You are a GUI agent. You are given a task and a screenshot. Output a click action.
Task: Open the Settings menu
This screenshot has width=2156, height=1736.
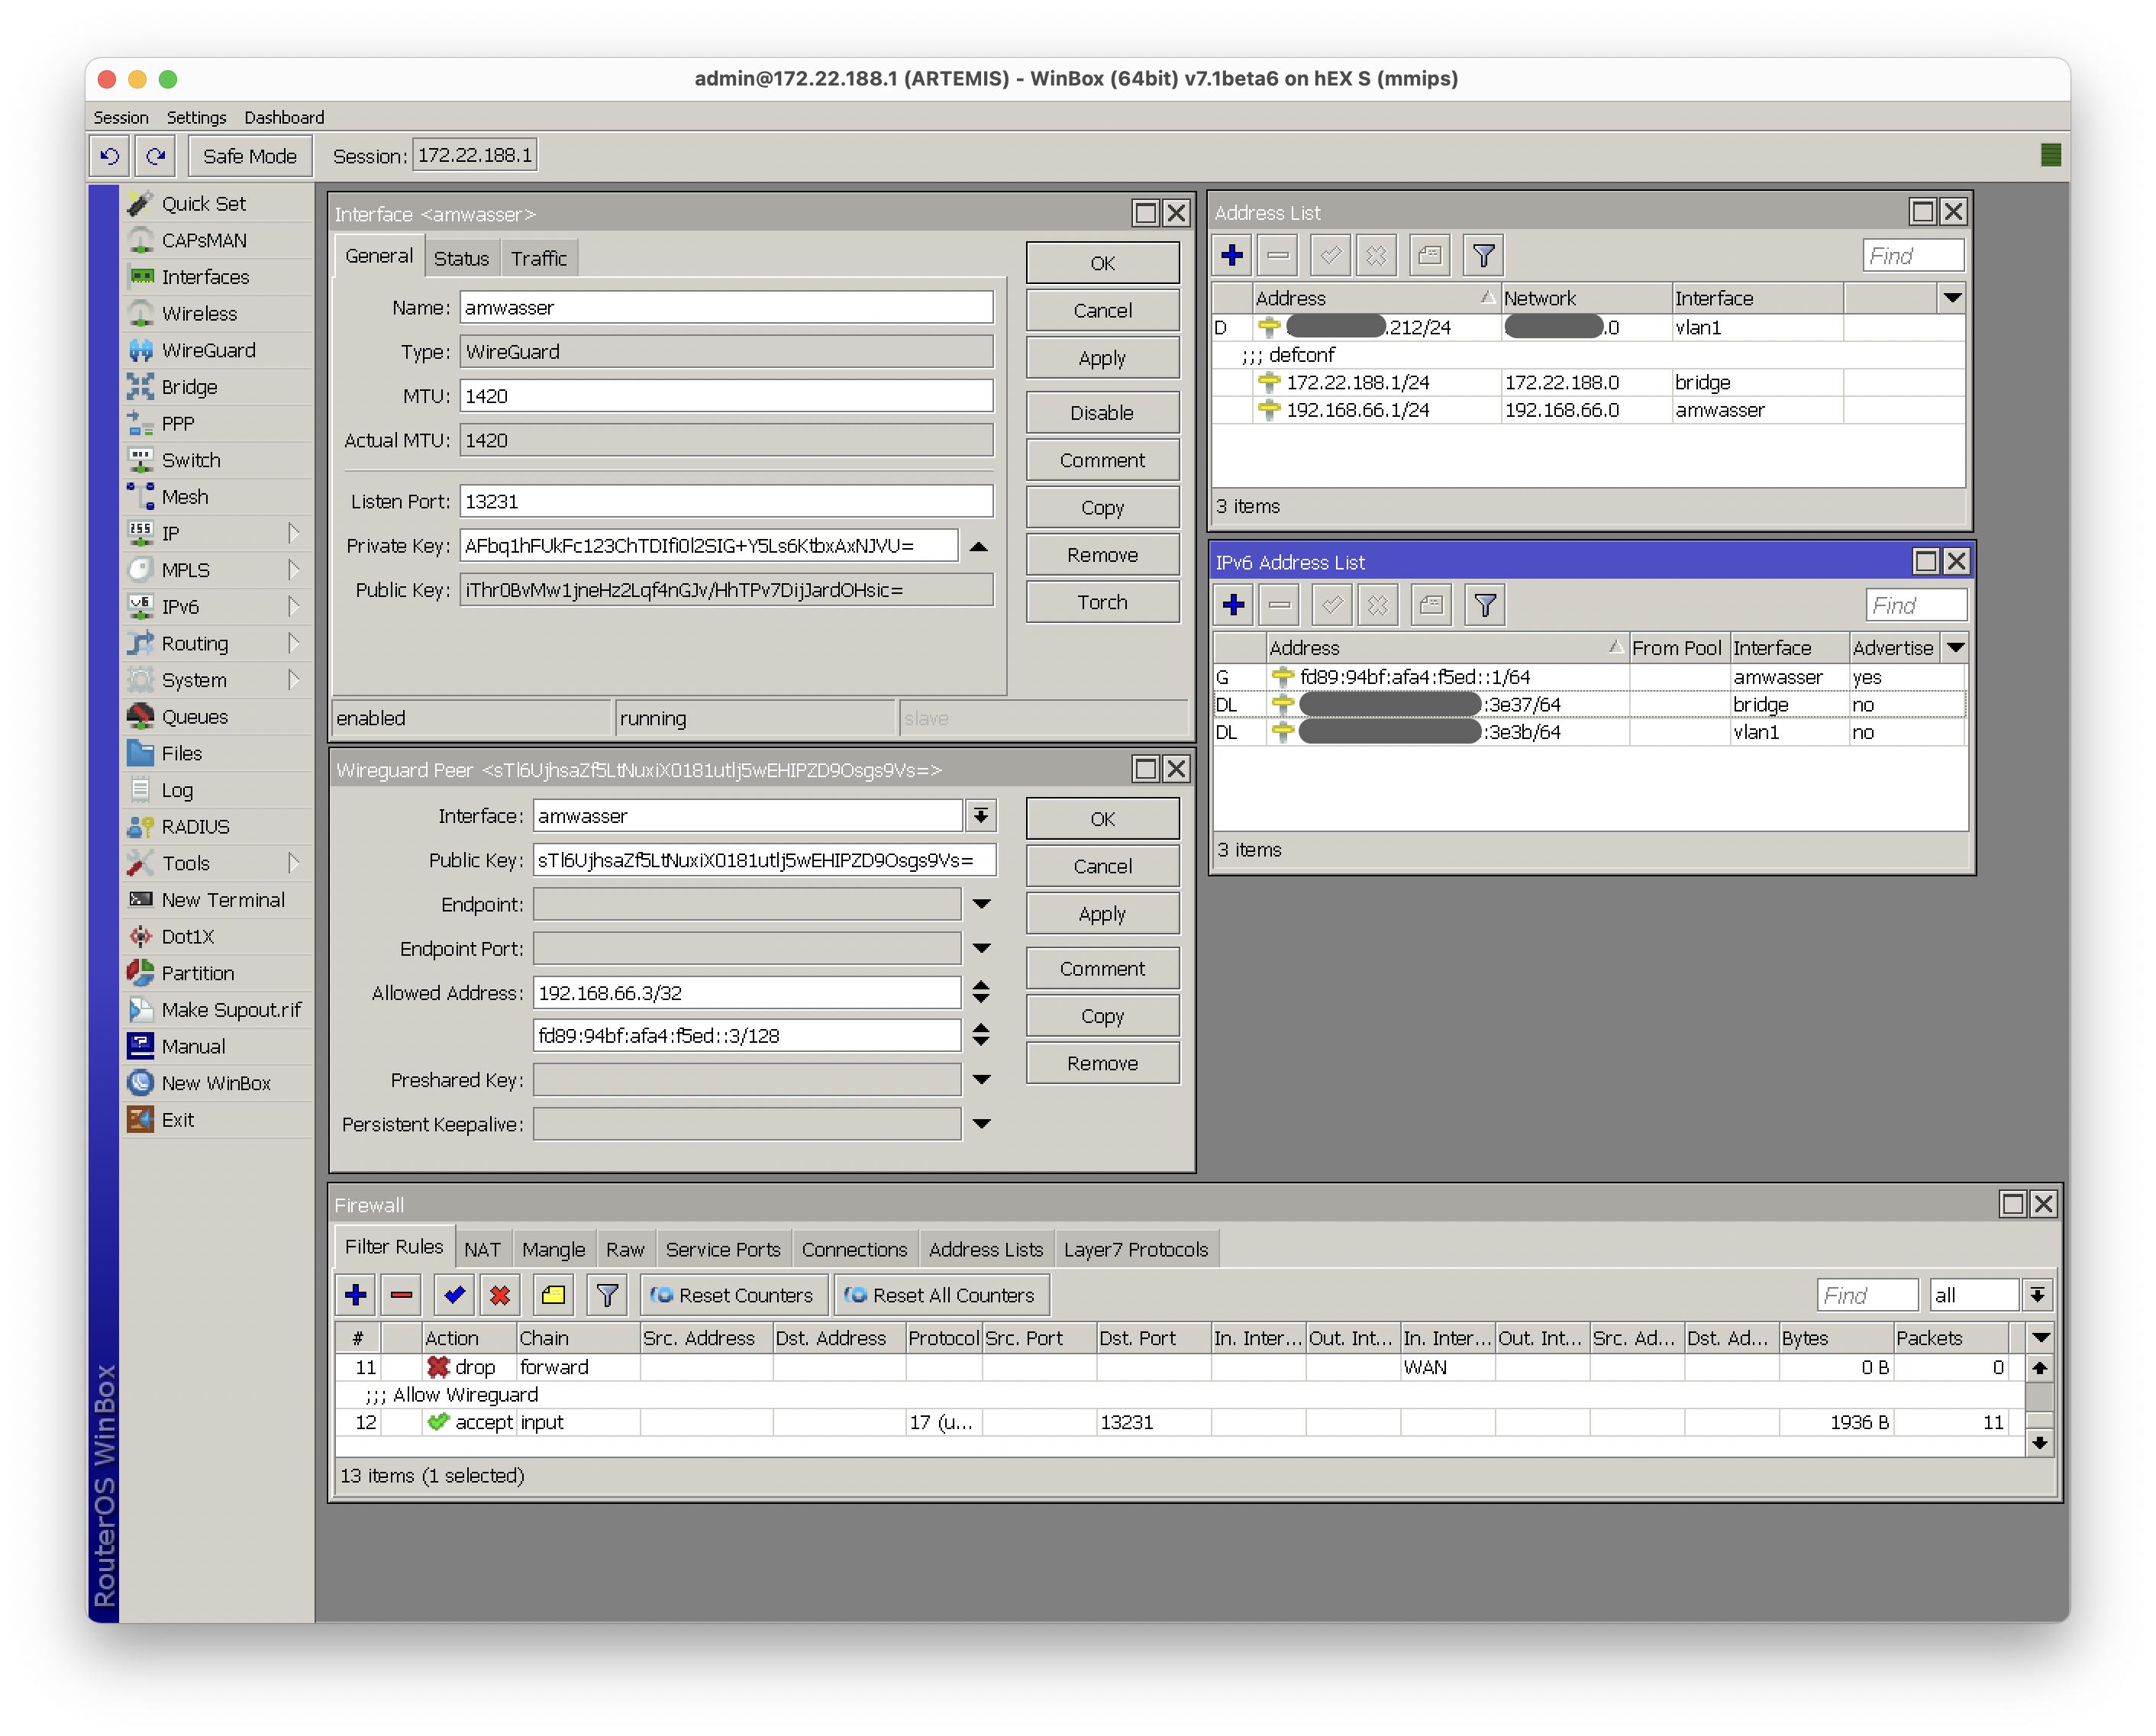(x=196, y=117)
